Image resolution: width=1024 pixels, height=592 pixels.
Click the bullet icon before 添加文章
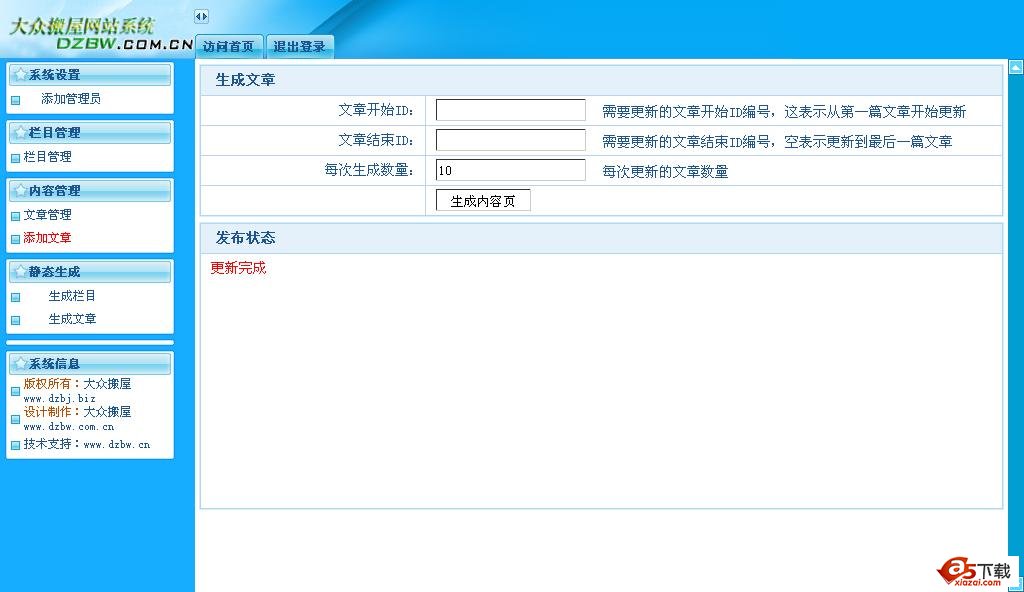tap(16, 240)
